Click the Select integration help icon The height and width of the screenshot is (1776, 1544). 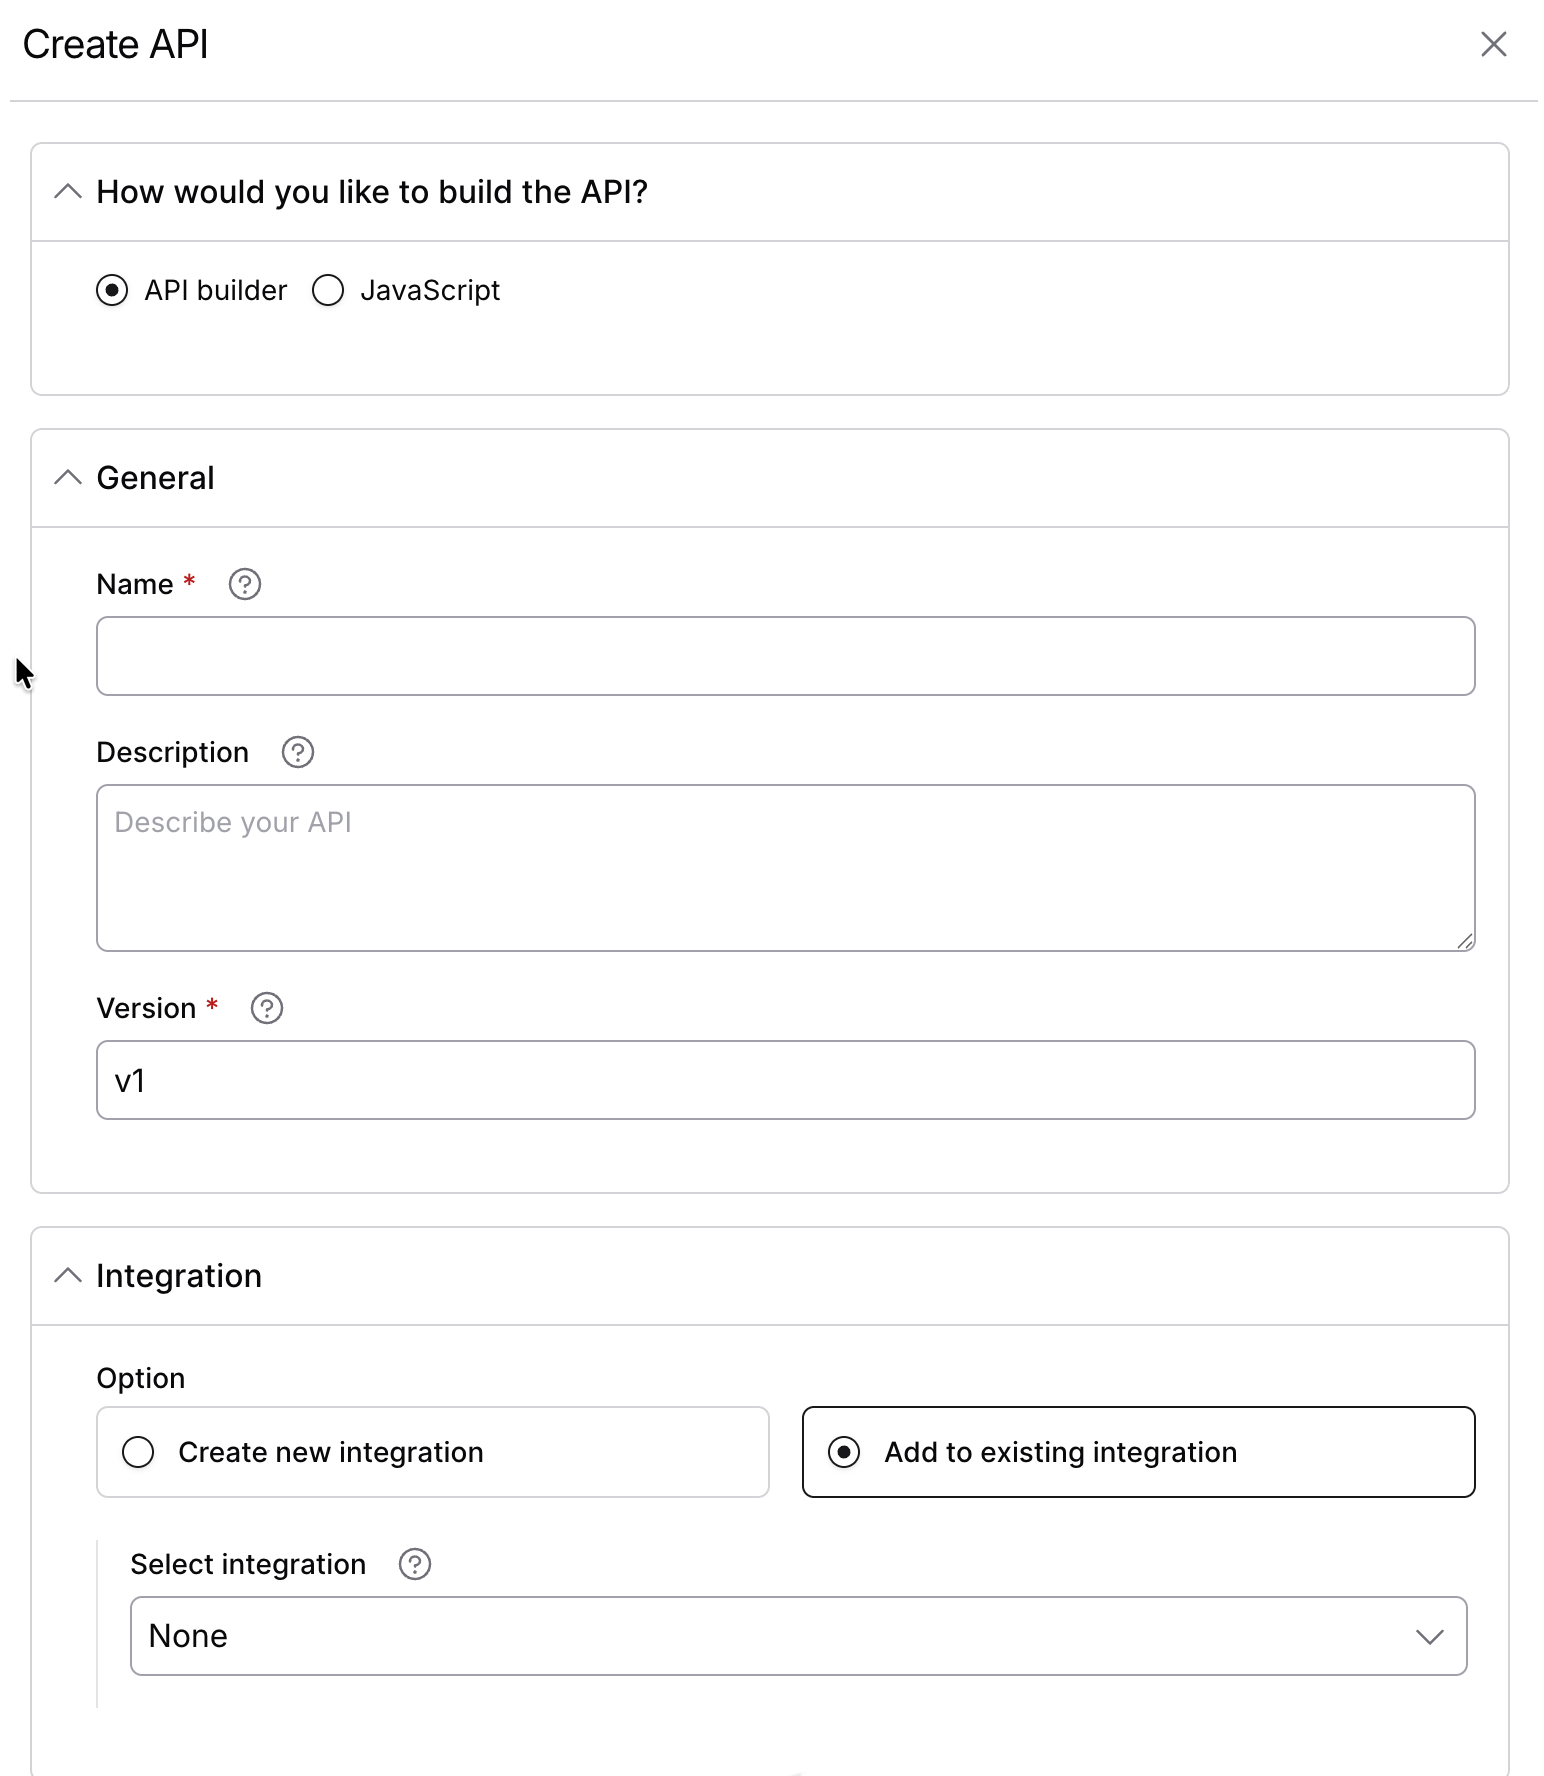pyautogui.click(x=415, y=1564)
